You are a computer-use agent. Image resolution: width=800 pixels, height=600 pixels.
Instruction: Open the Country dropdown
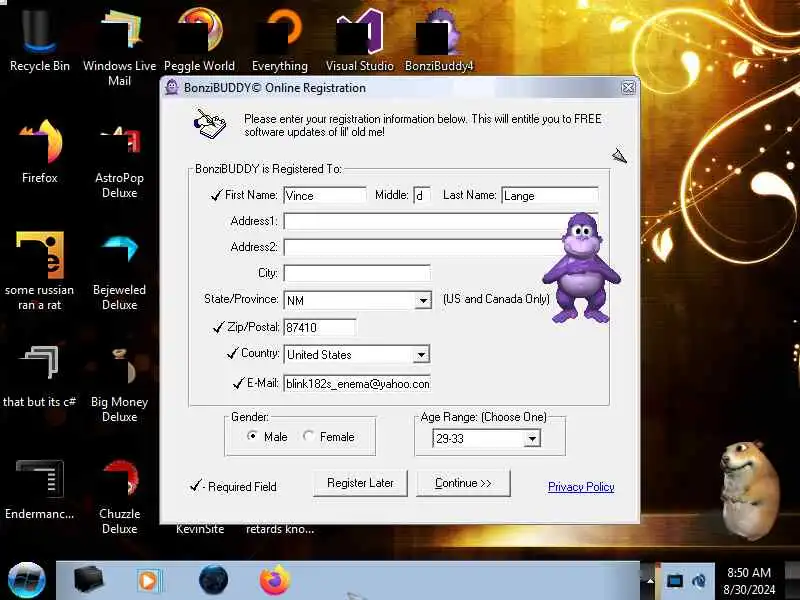click(x=421, y=355)
